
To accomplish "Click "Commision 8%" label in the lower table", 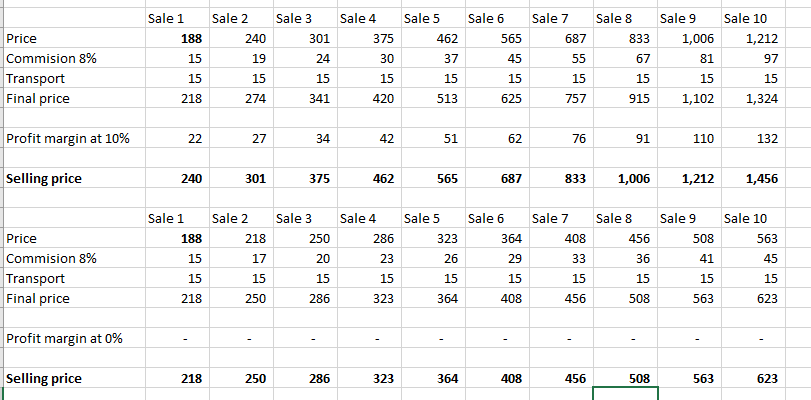I will pyautogui.click(x=52, y=259).
